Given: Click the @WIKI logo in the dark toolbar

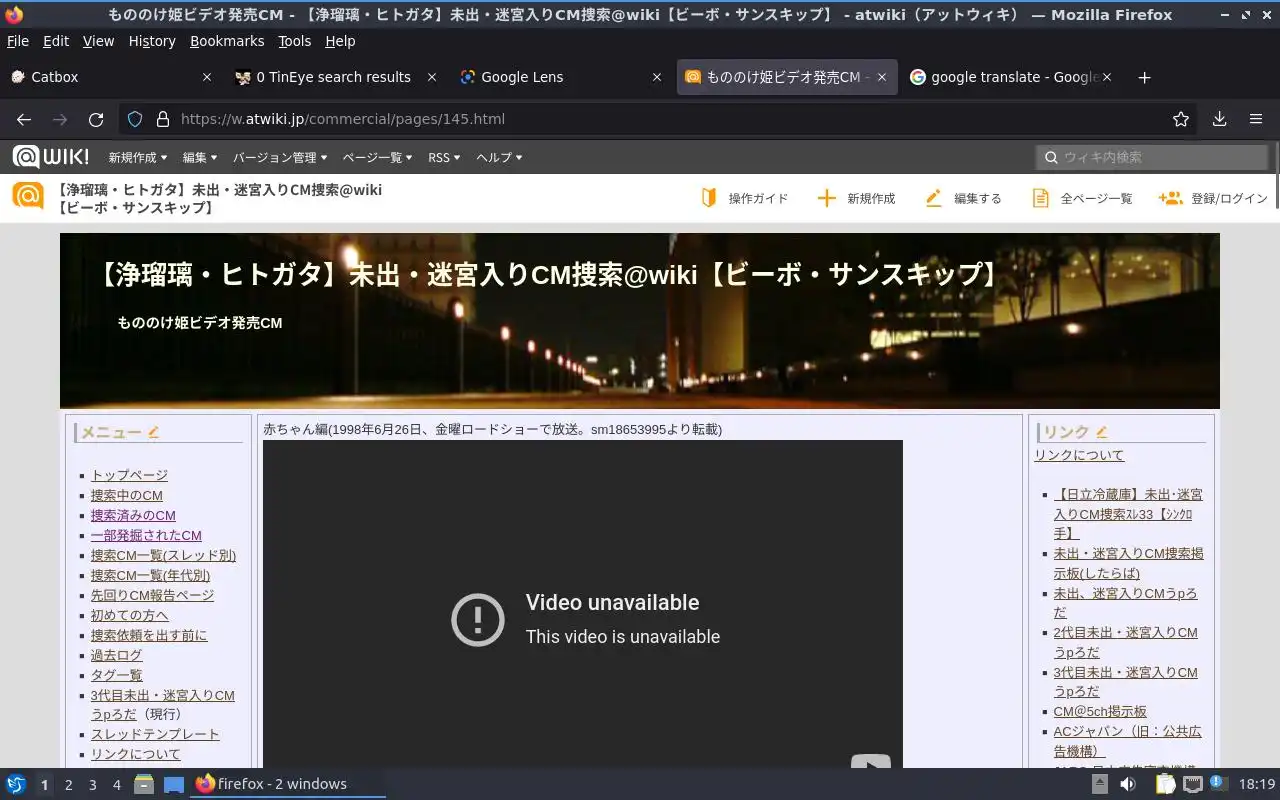Looking at the screenshot, I should coord(50,157).
